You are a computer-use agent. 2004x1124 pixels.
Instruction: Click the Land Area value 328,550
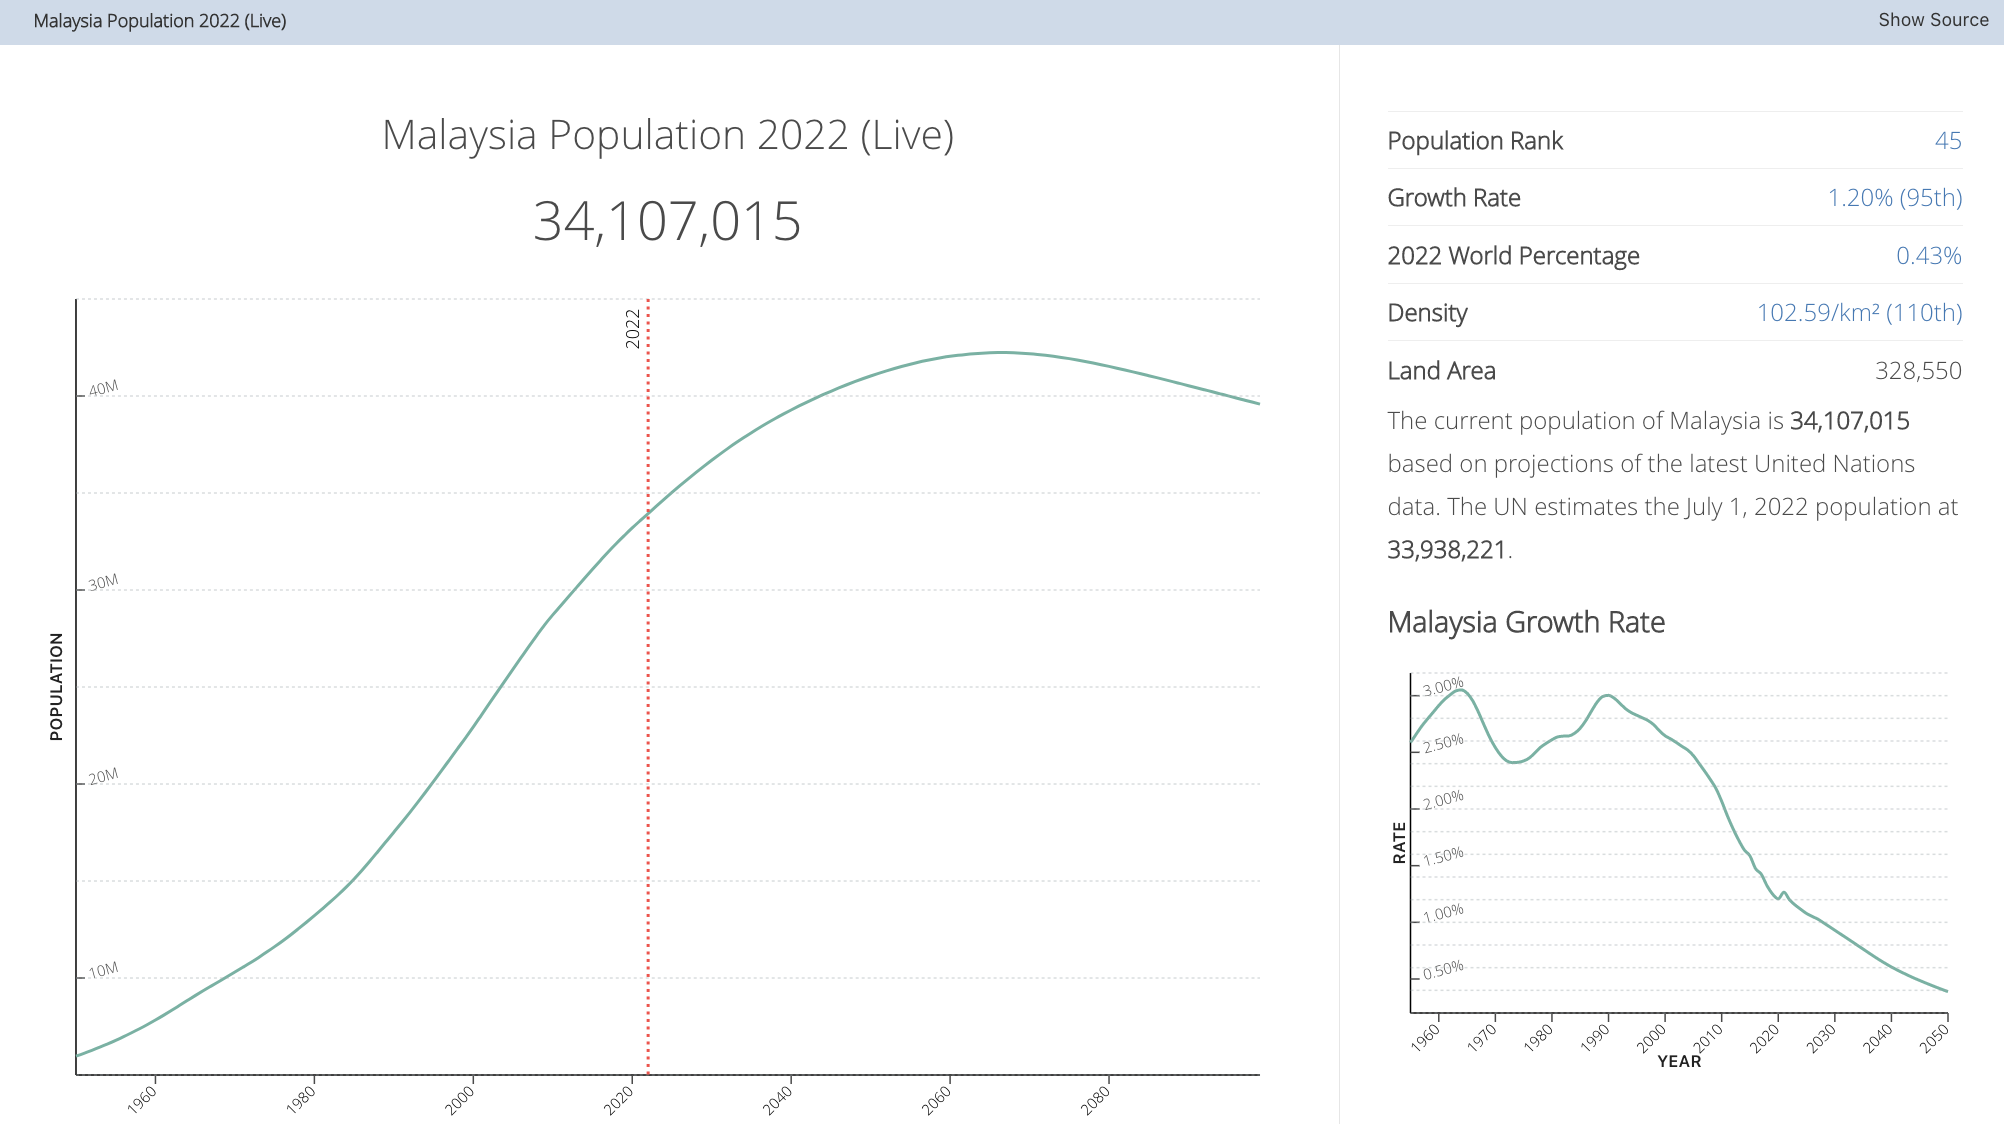[x=1917, y=371]
